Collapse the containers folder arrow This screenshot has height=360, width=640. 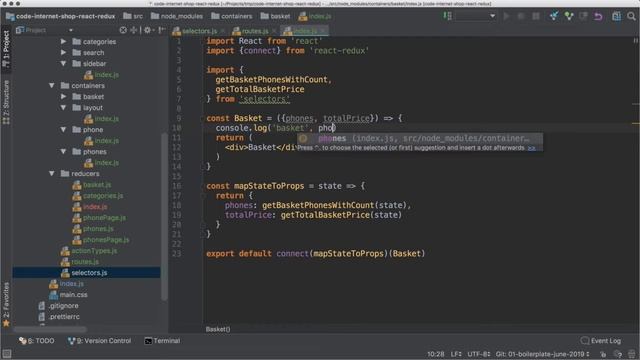click(52, 86)
